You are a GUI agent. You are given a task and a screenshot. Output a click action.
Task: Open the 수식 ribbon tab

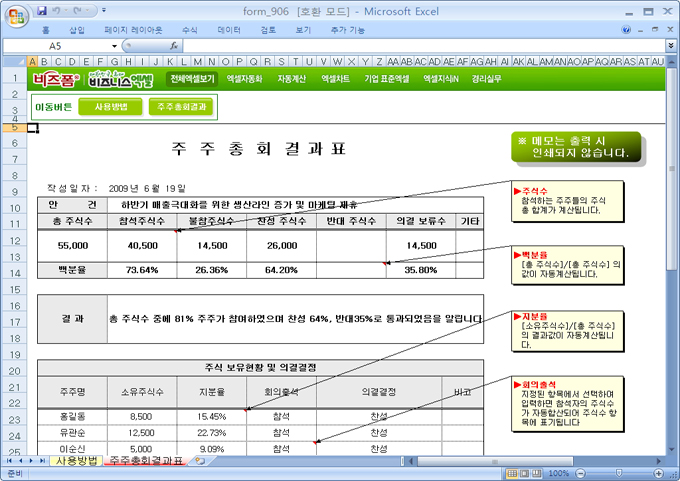(190, 31)
